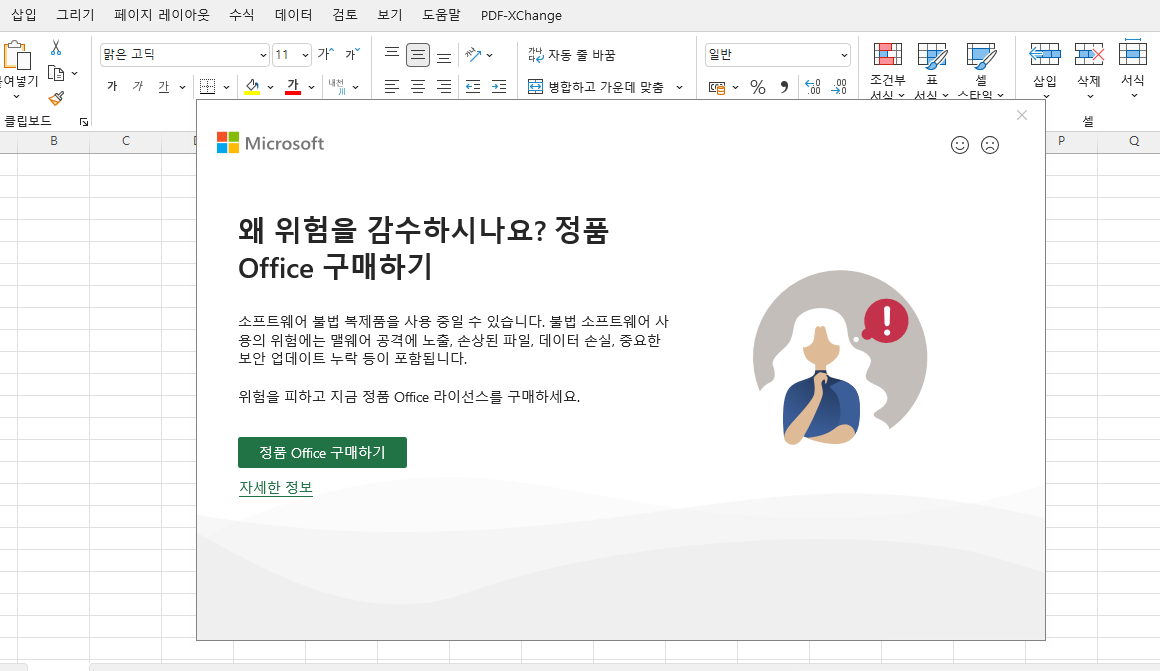The width and height of the screenshot is (1160, 671).
Task: Open the borders dropdown arrow
Action: click(226, 87)
